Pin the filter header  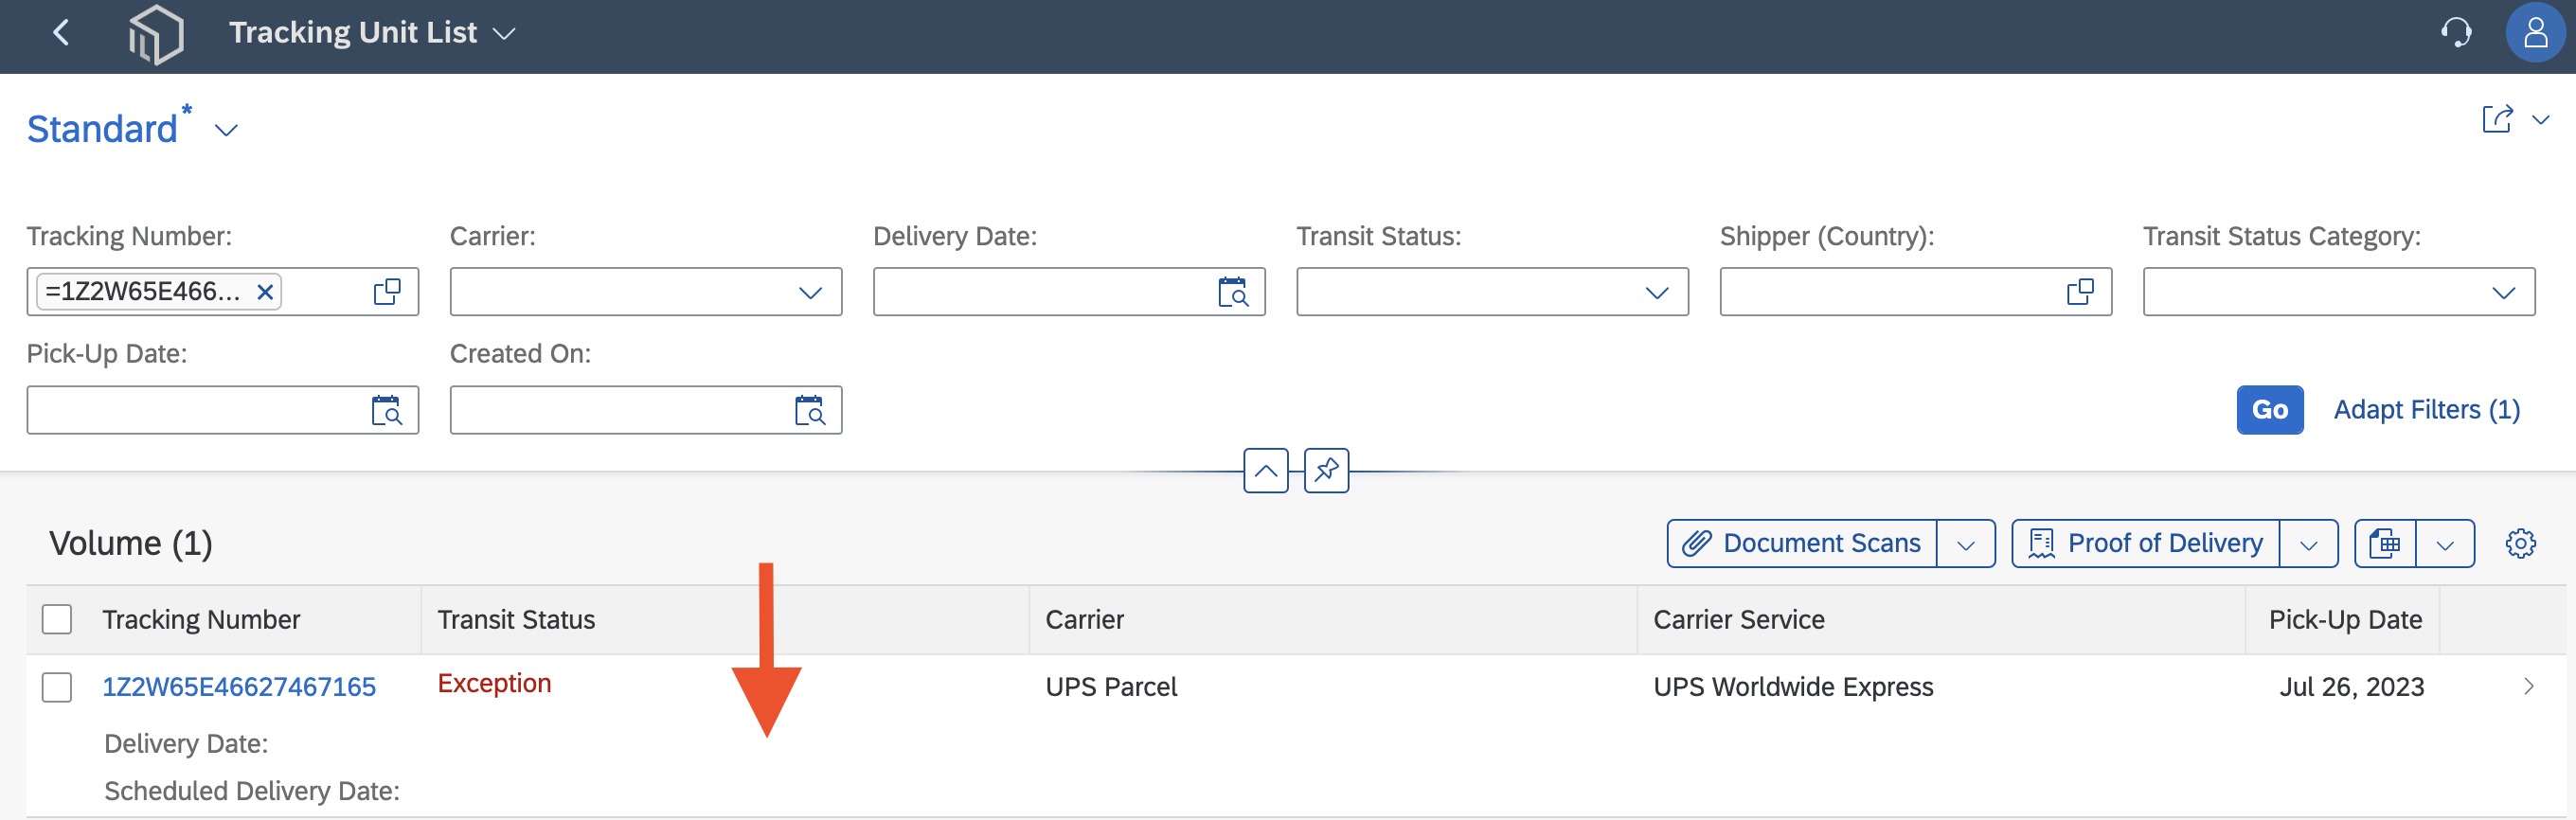[x=1326, y=471]
